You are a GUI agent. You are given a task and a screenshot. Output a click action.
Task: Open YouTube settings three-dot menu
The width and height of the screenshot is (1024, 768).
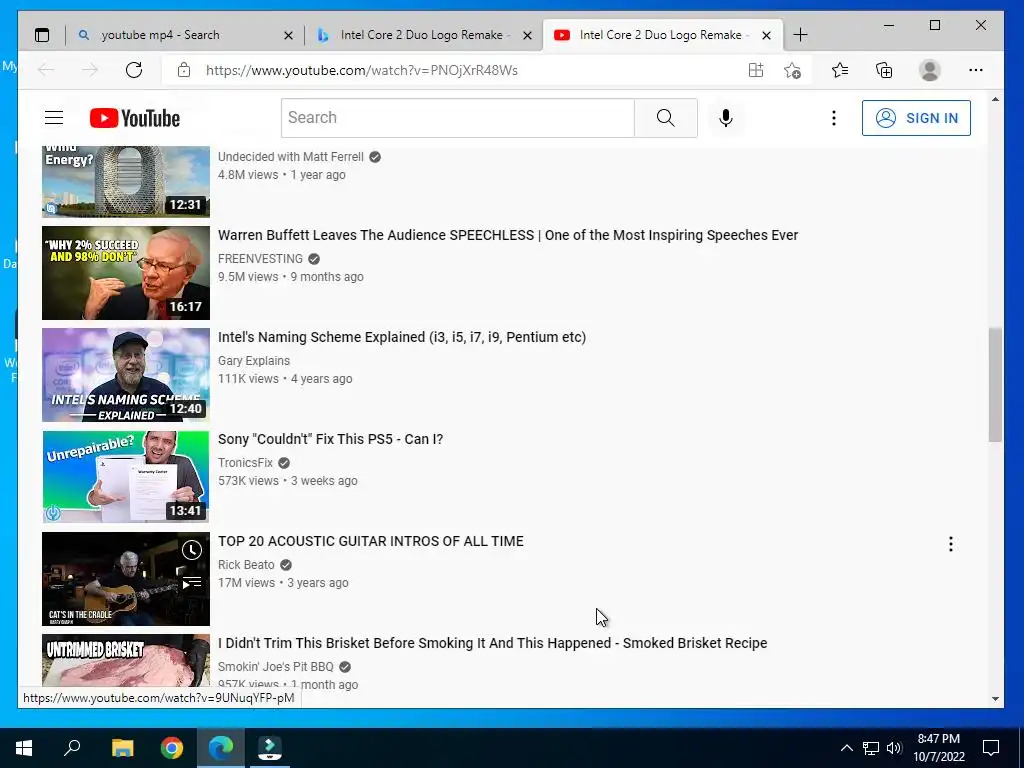pos(833,118)
